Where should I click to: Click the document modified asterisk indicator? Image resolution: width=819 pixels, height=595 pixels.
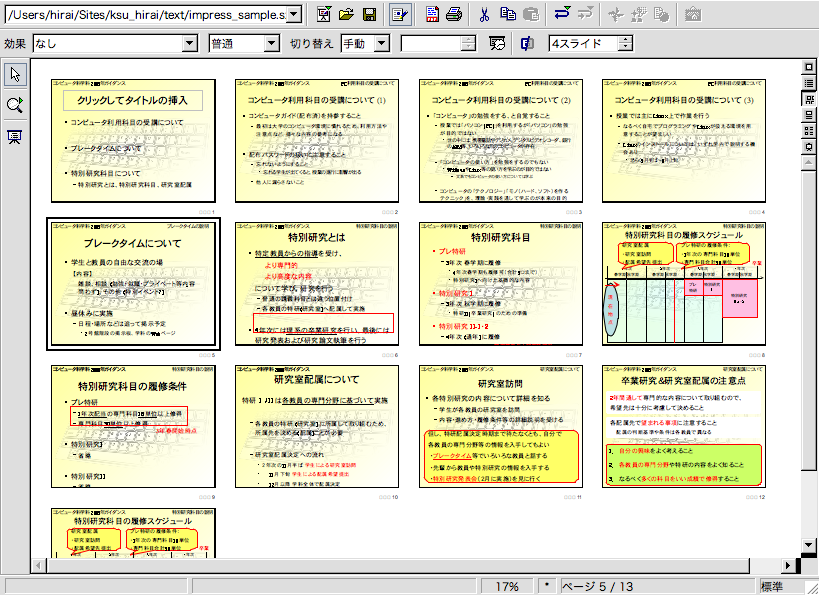tap(547, 587)
